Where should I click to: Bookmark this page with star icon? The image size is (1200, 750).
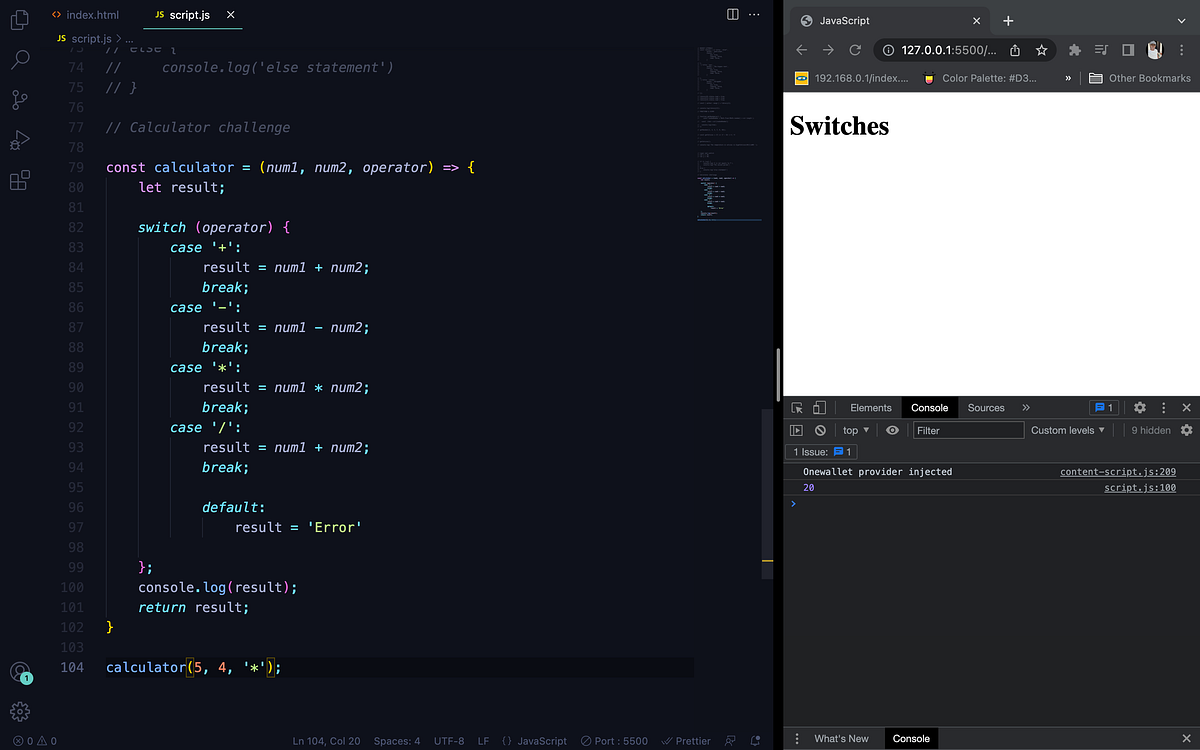1041,50
